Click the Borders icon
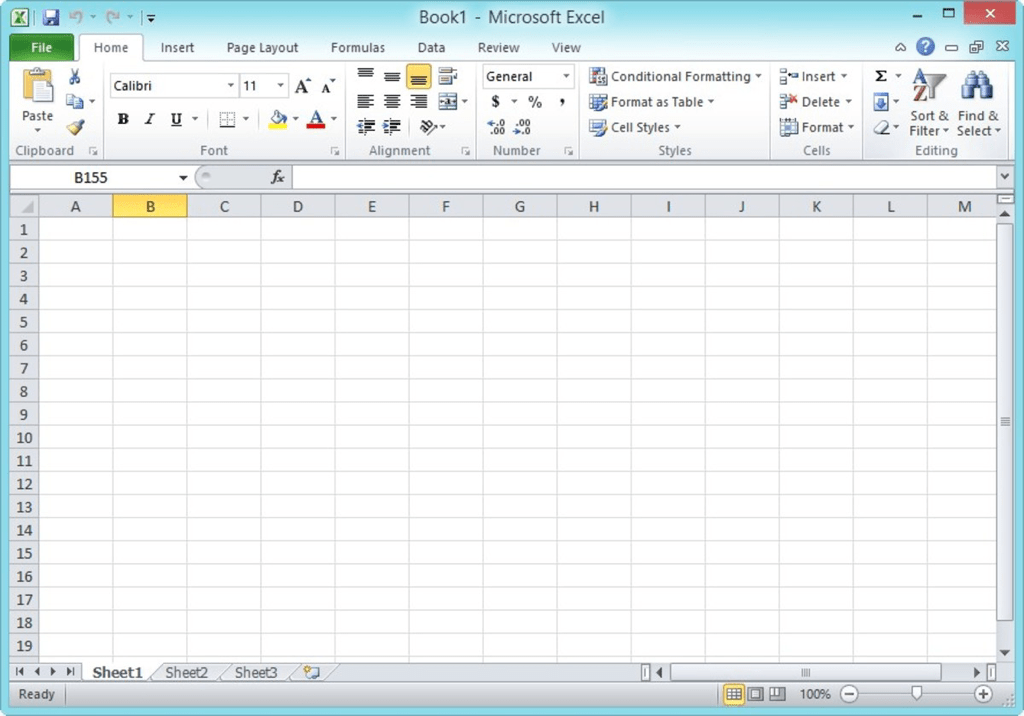Viewport: 1024px width, 716px height. coord(227,119)
